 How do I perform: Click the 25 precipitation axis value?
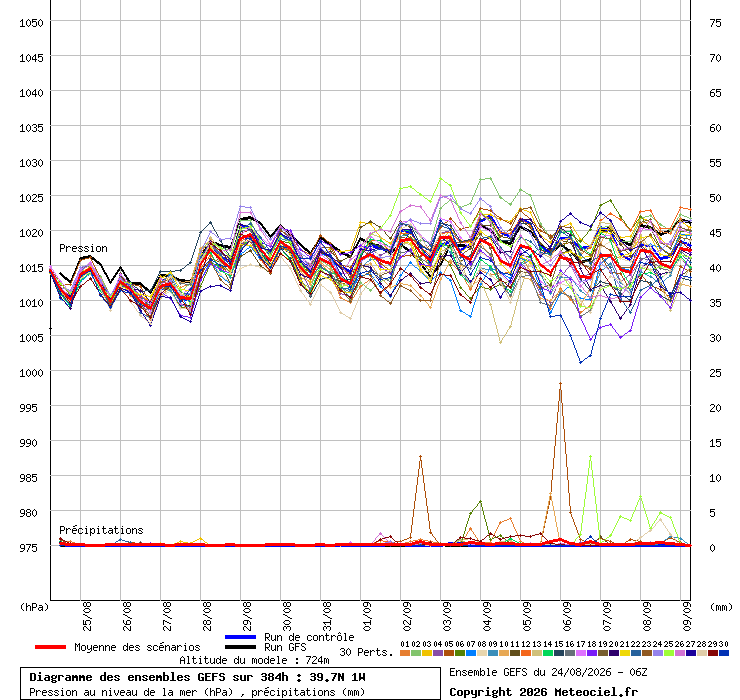[715, 373]
